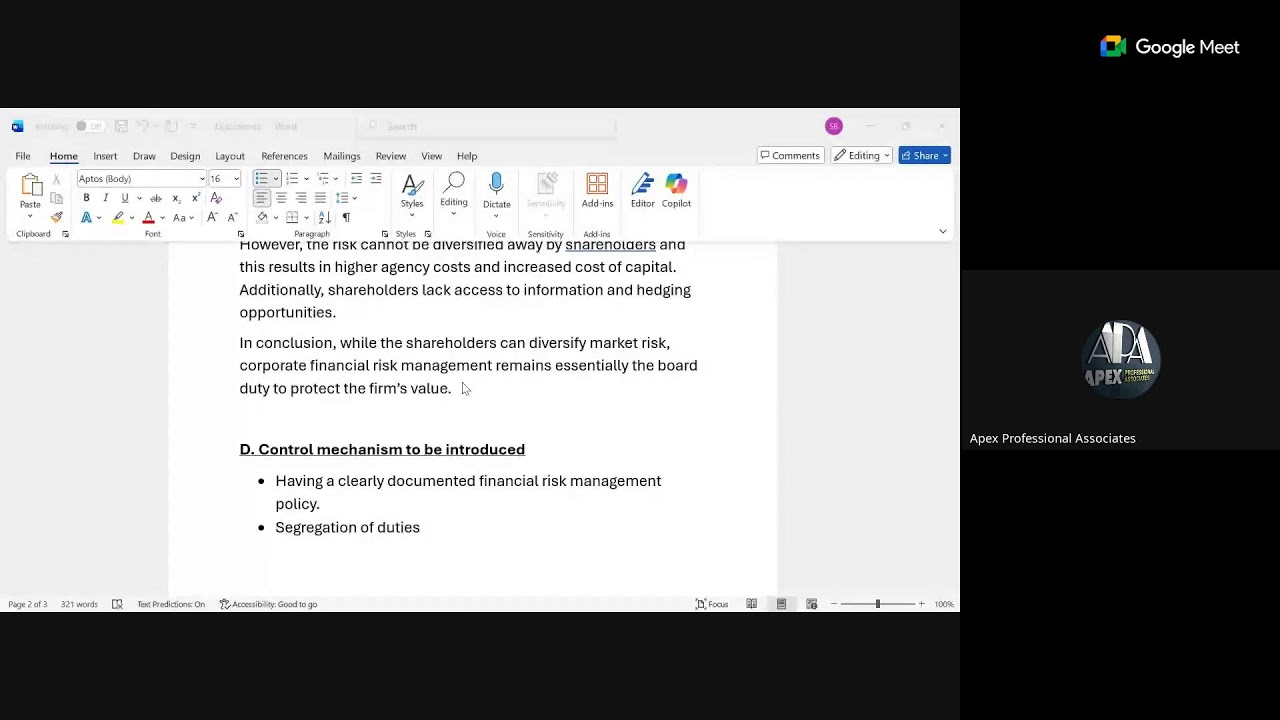
Task: Click the Paste clipboard icon
Action: (31, 184)
